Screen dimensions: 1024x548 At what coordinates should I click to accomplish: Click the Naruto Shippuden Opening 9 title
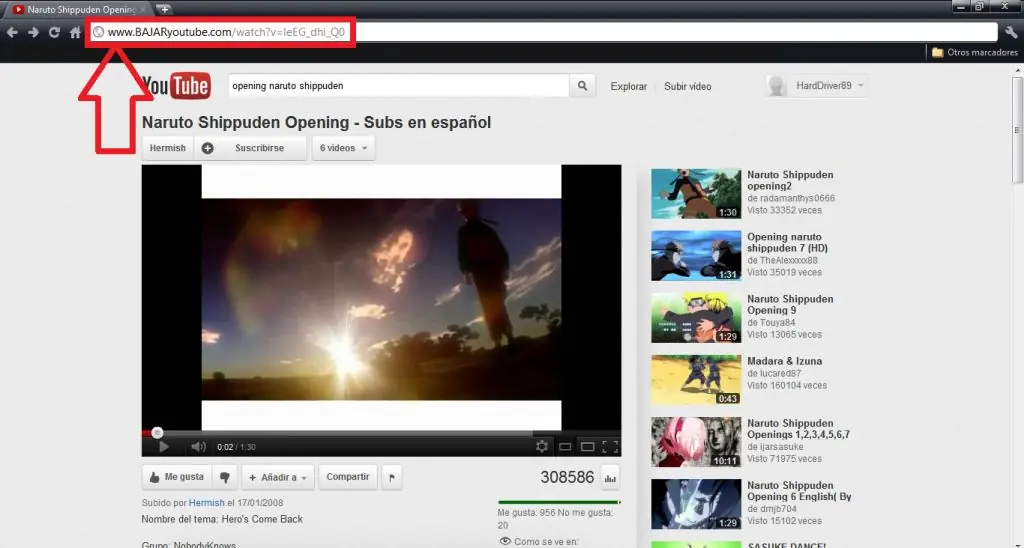coord(790,304)
